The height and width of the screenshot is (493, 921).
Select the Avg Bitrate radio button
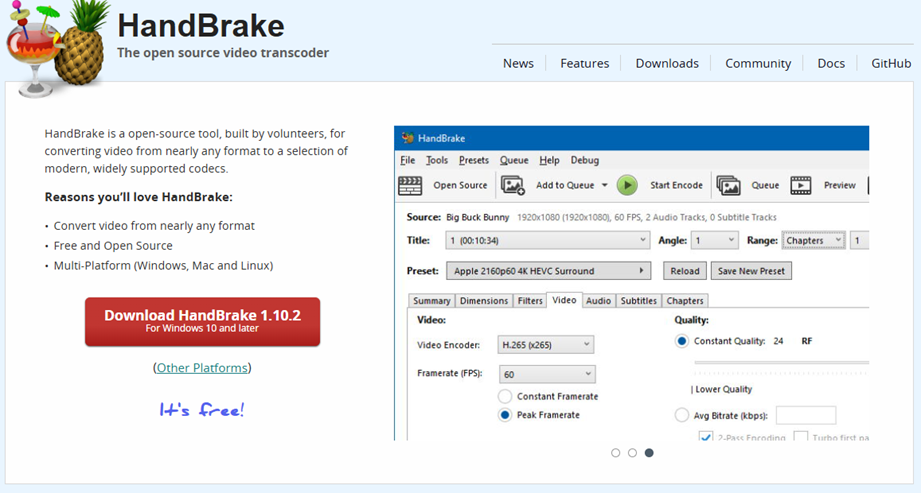coord(682,415)
